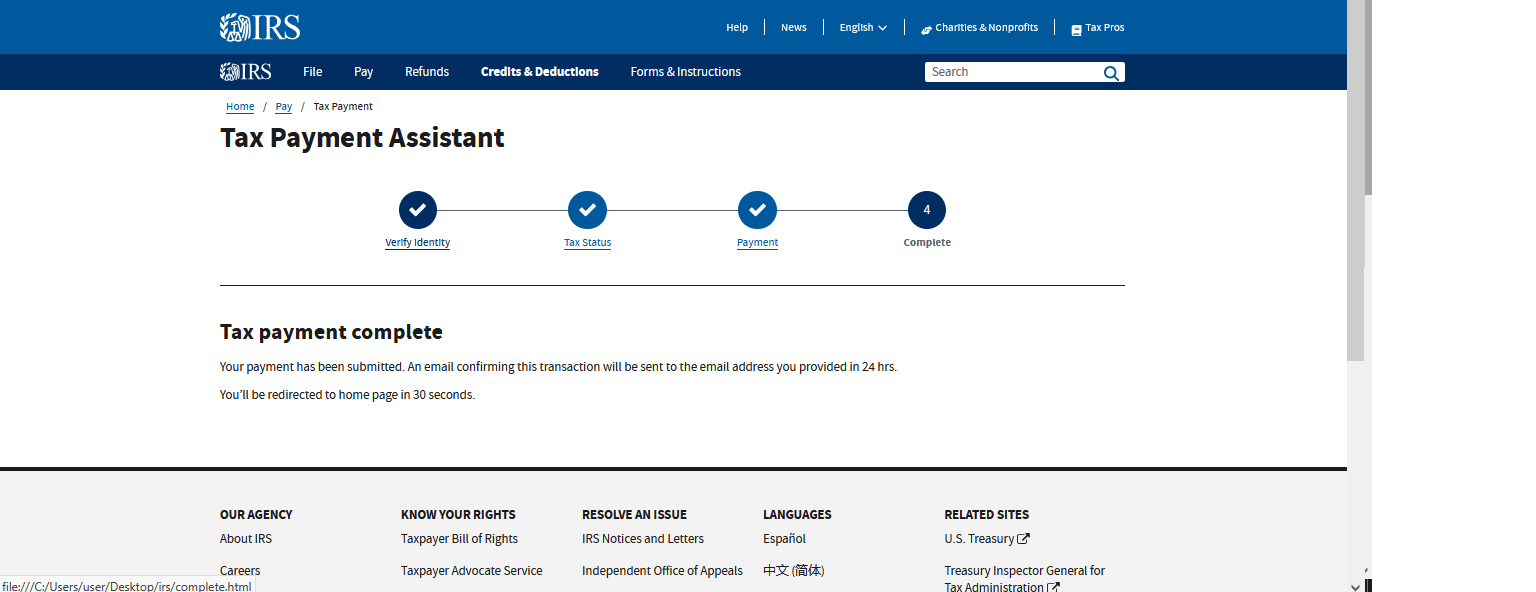1536x592 pixels.
Task: Click the News link
Action: [x=794, y=28]
